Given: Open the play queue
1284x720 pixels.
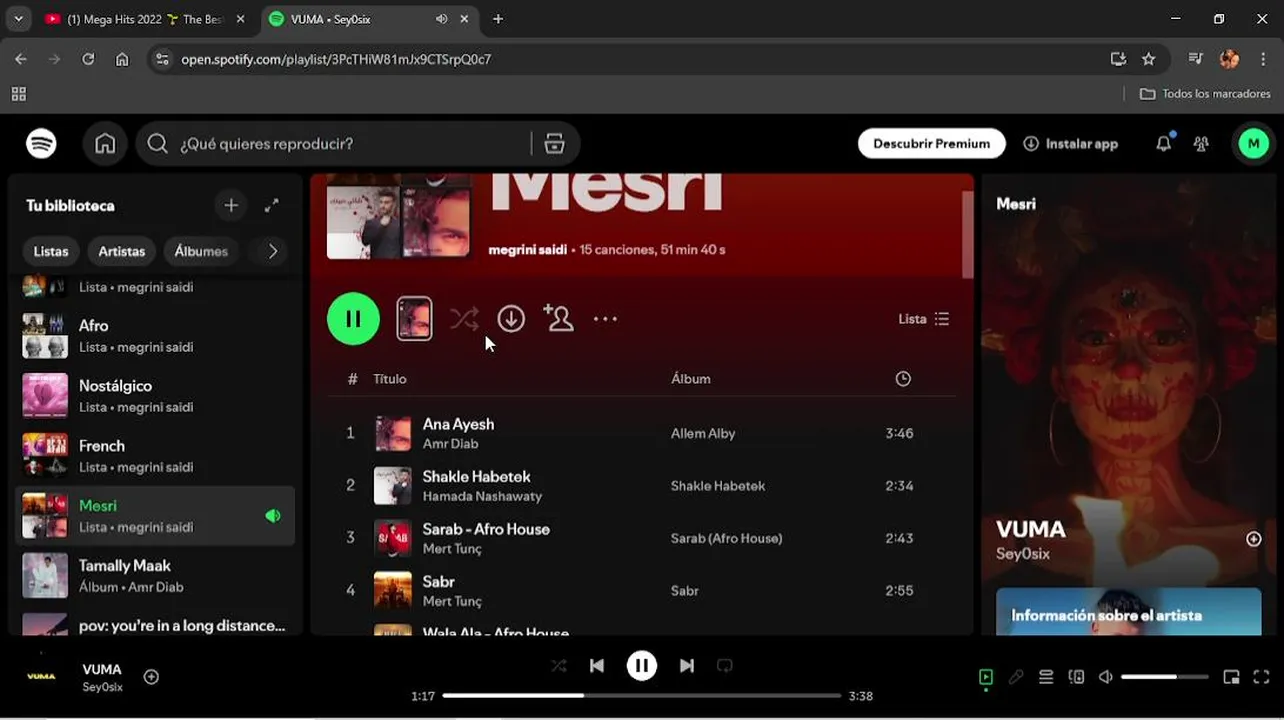Looking at the screenshot, I should tap(1046, 677).
